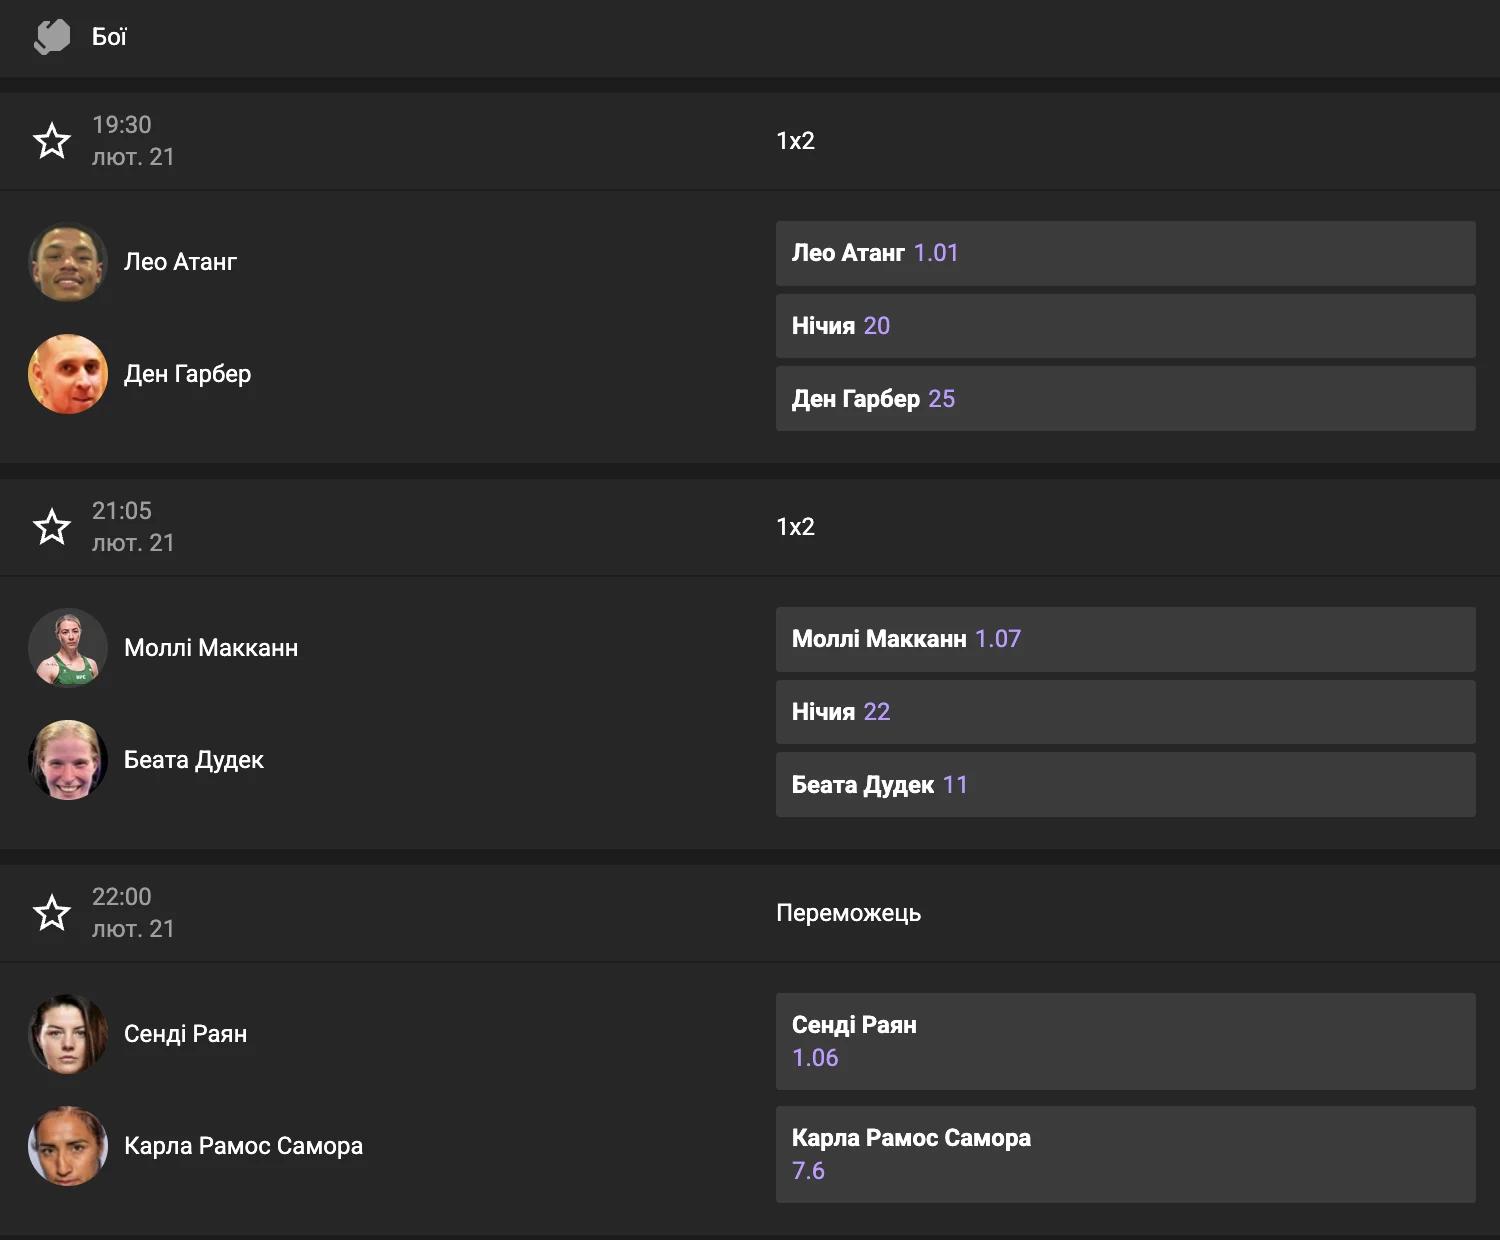Click Беата Дудек's avatar image
Viewport: 1500px width, 1240px height.
[x=68, y=760]
